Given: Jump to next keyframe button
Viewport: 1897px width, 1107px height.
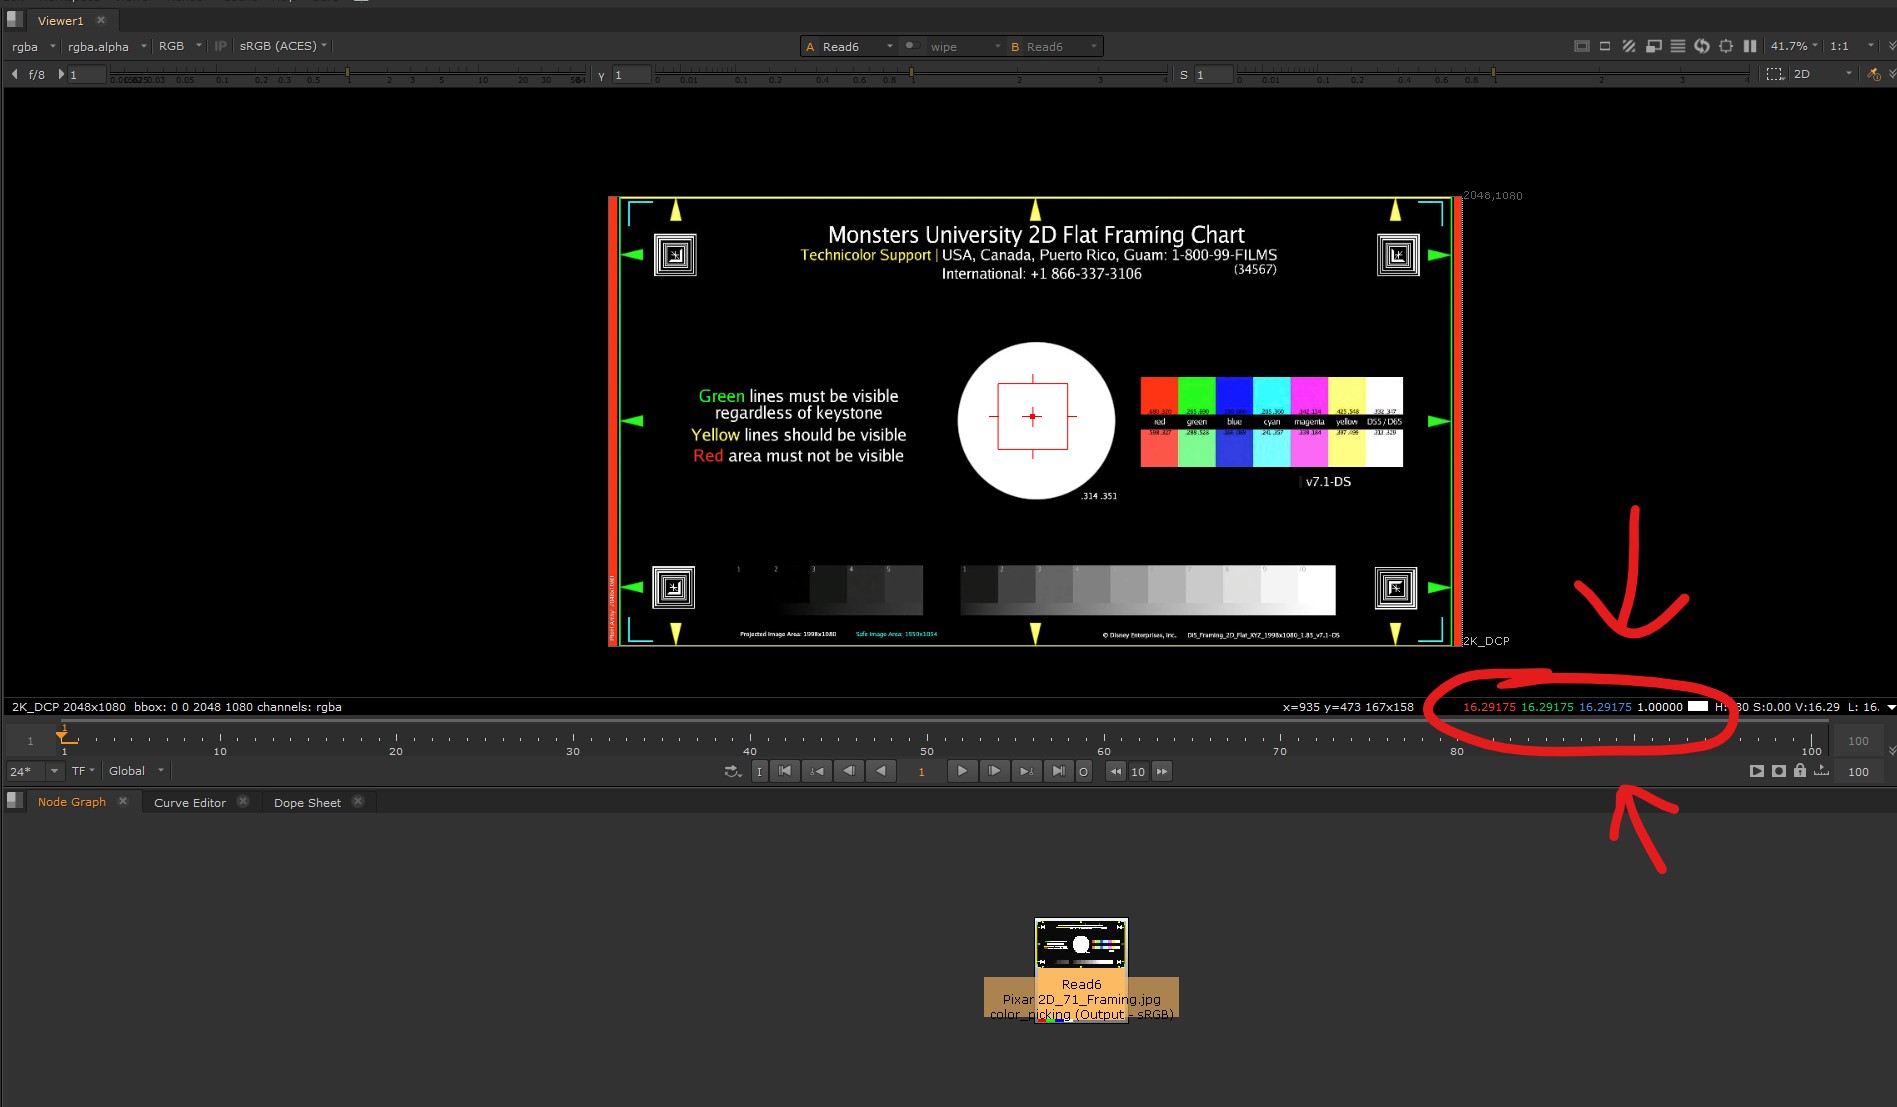Looking at the screenshot, I should tap(1026, 771).
